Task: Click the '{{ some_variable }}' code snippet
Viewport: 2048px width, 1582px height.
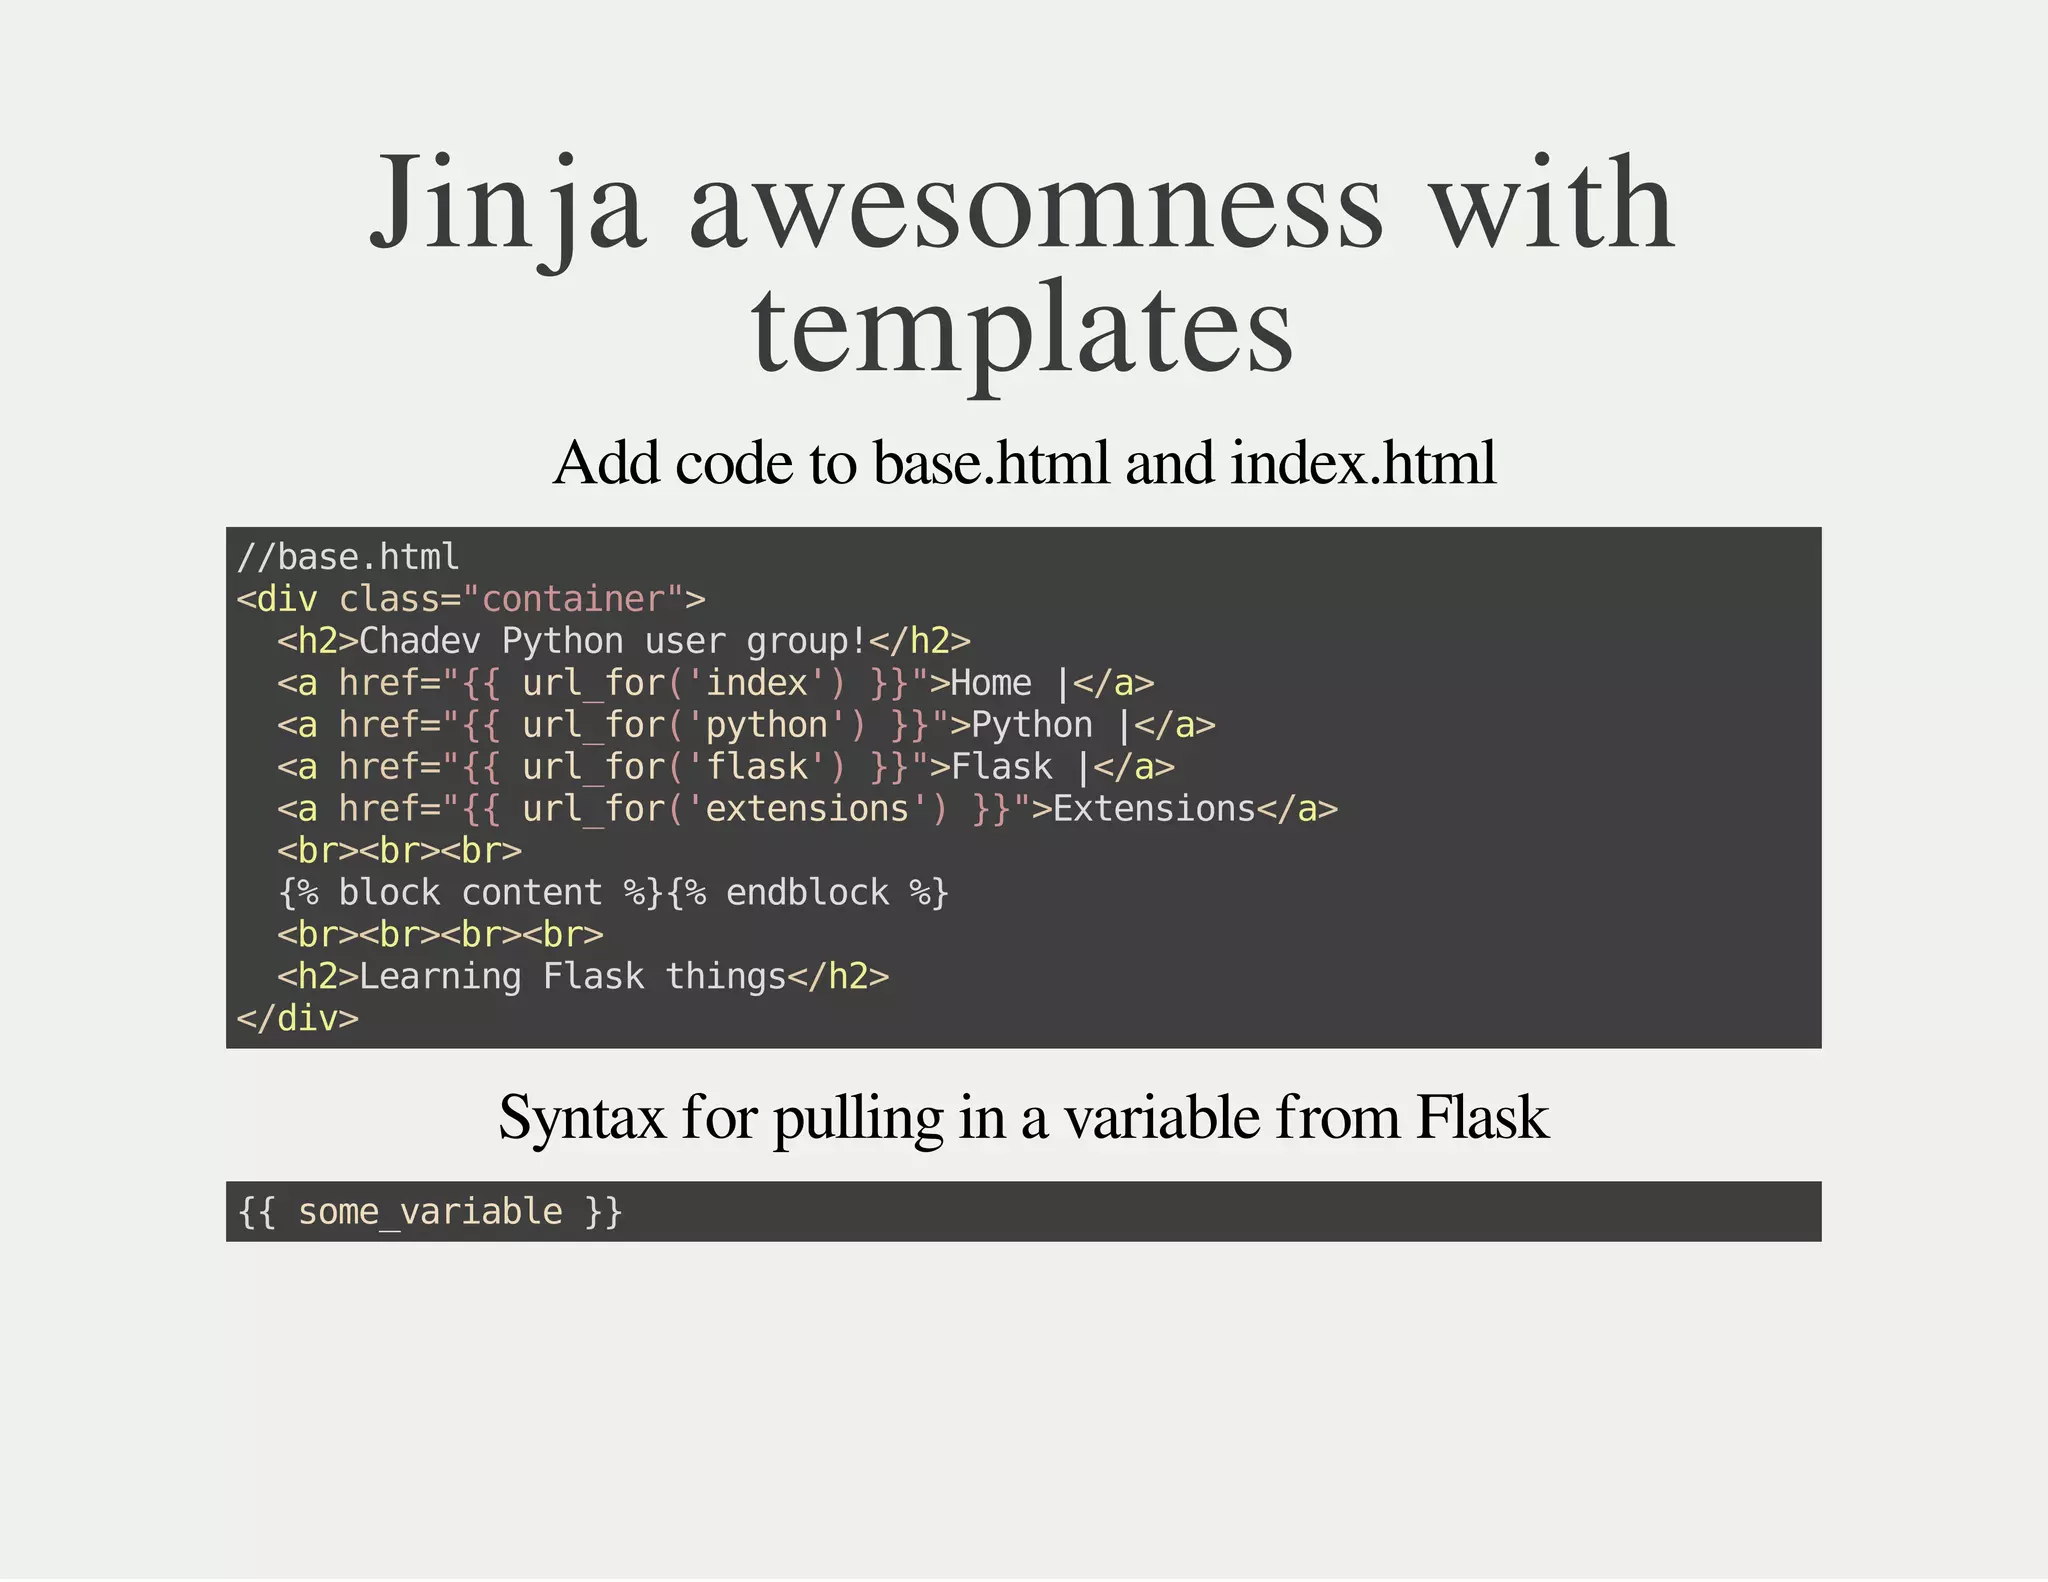Action: [x=430, y=1212]
